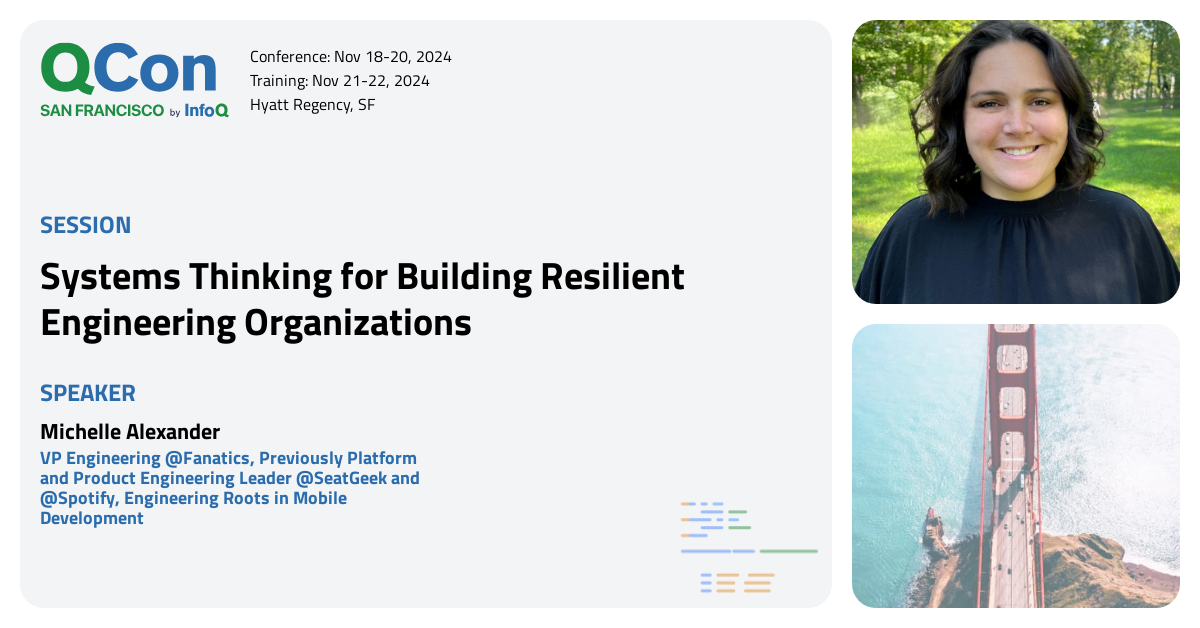Click the speaker name Michelle Alexander

[x=130, y=431]
